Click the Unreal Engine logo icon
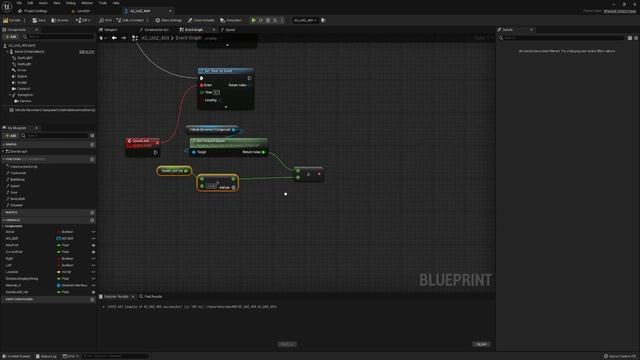 point(7,6)
